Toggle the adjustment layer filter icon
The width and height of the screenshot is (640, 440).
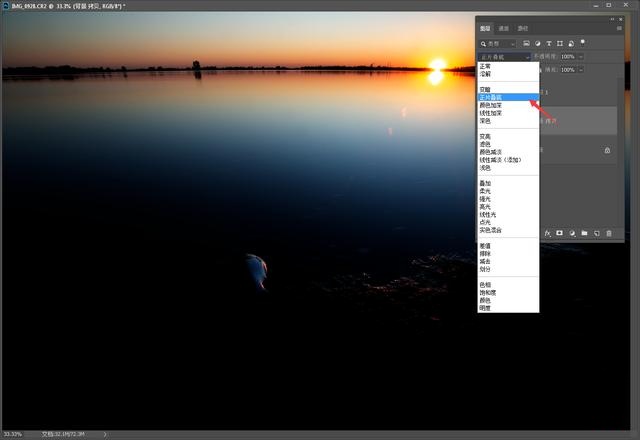tap(538, 43)
